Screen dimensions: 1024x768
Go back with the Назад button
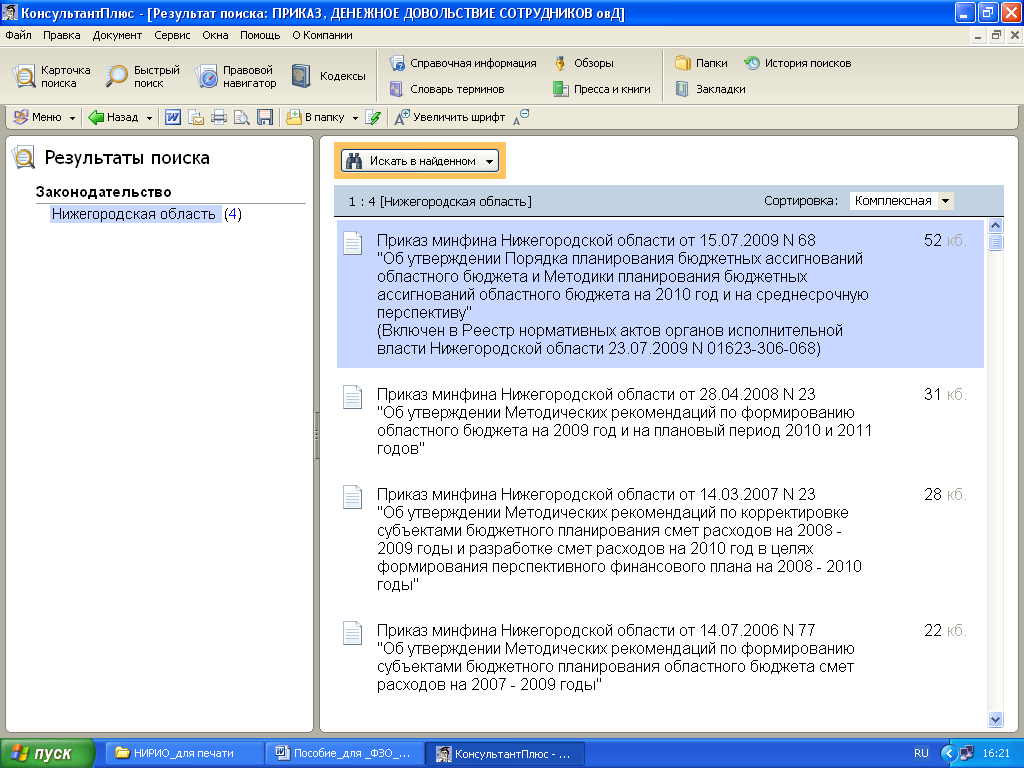click(113, 118)
